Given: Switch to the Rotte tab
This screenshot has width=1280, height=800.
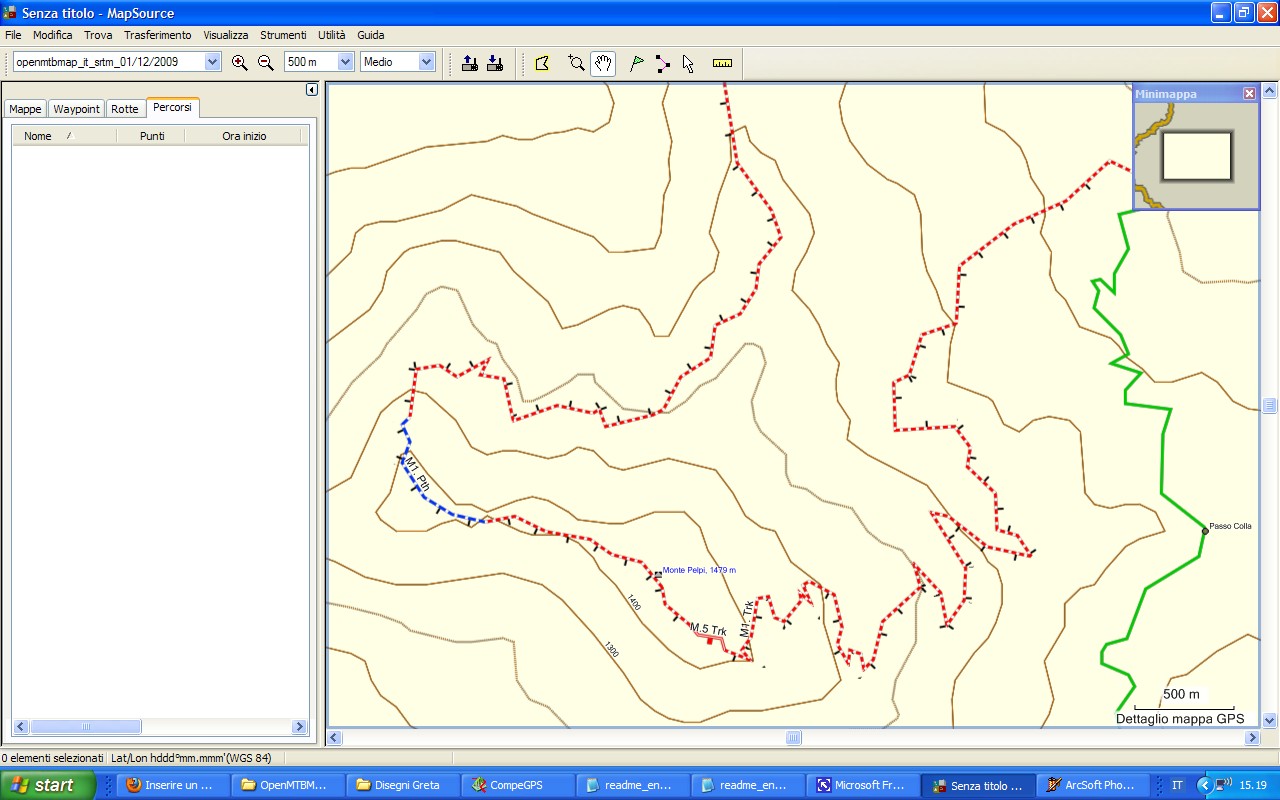Looking at the screenshot, I should (x=125, y=109).
